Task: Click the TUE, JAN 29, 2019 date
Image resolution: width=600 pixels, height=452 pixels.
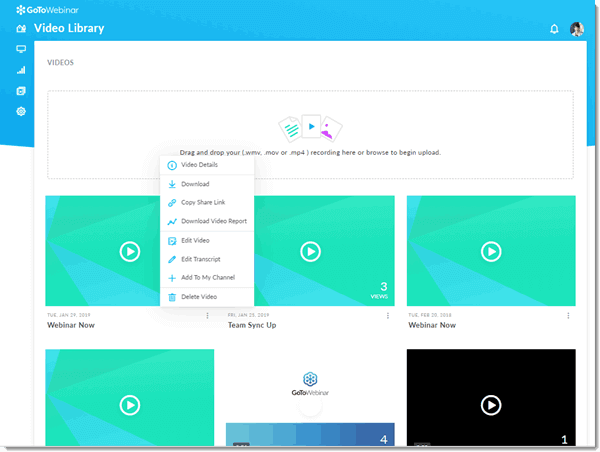Action: point(68,315)
